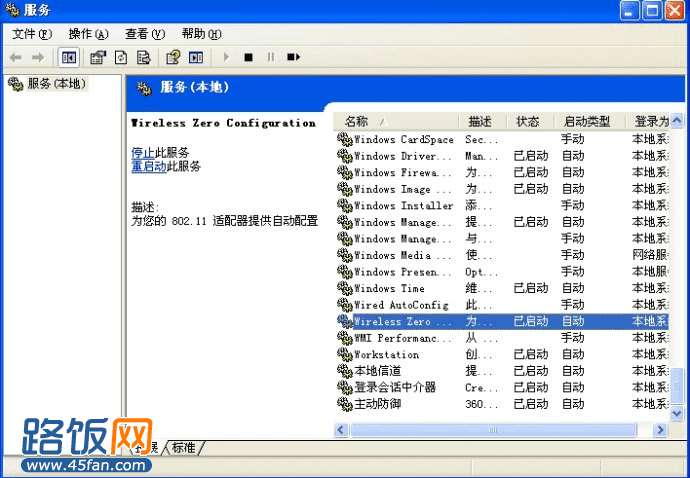Select the 登录会话中介器 service name

tap(395, 387)
